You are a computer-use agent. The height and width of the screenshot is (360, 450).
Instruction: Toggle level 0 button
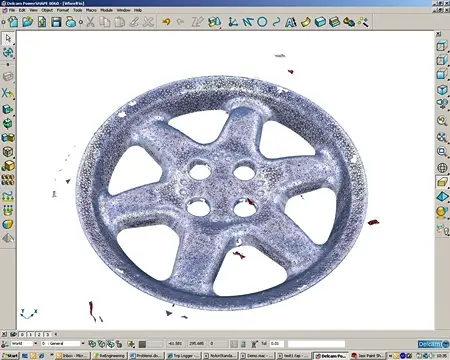[x=22, y=334]
